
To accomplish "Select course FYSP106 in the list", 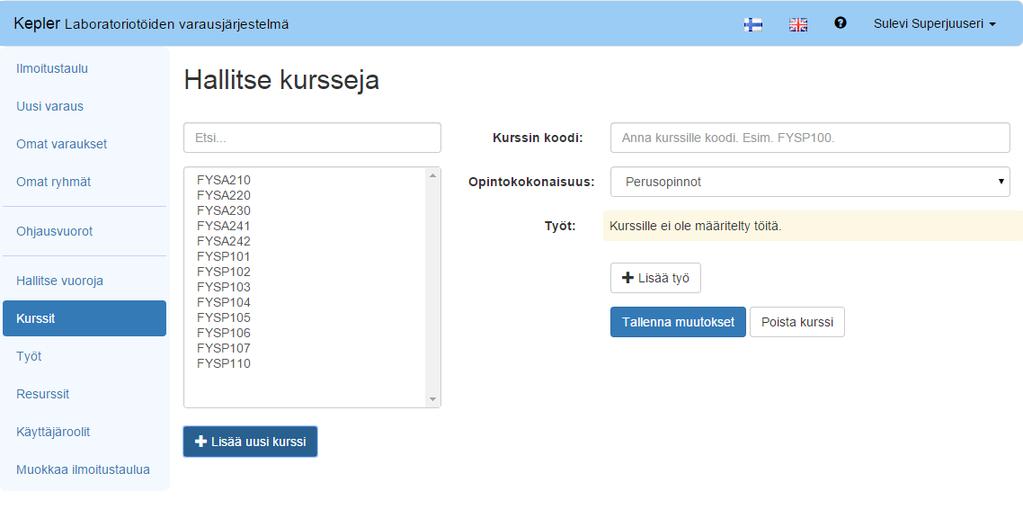I will [x=224, y=333].
